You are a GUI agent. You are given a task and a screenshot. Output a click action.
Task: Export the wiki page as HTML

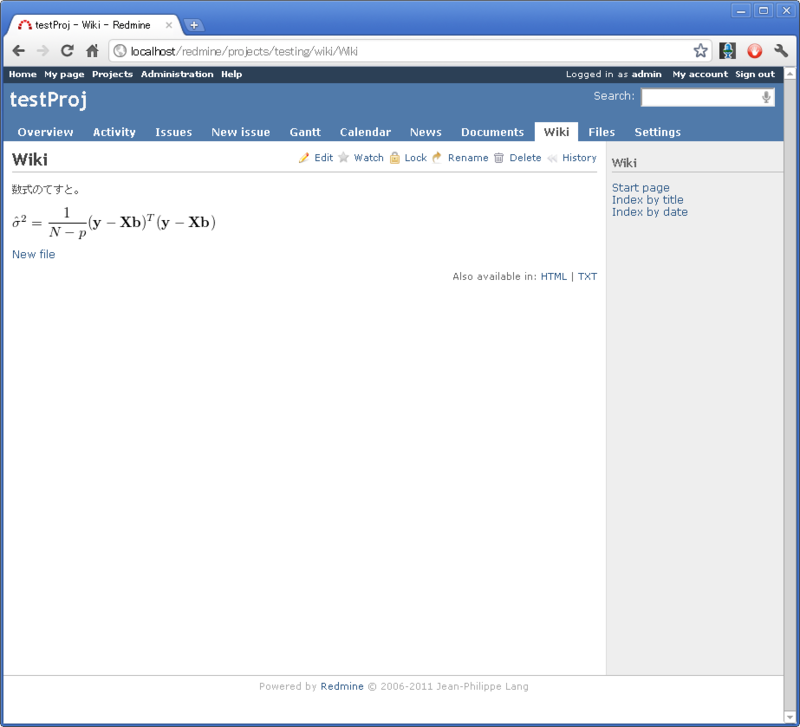click(x=554, y=277)
